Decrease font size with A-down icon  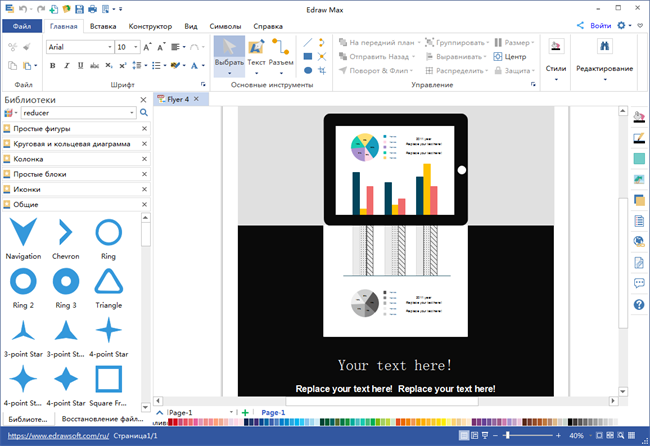point(161,47)
